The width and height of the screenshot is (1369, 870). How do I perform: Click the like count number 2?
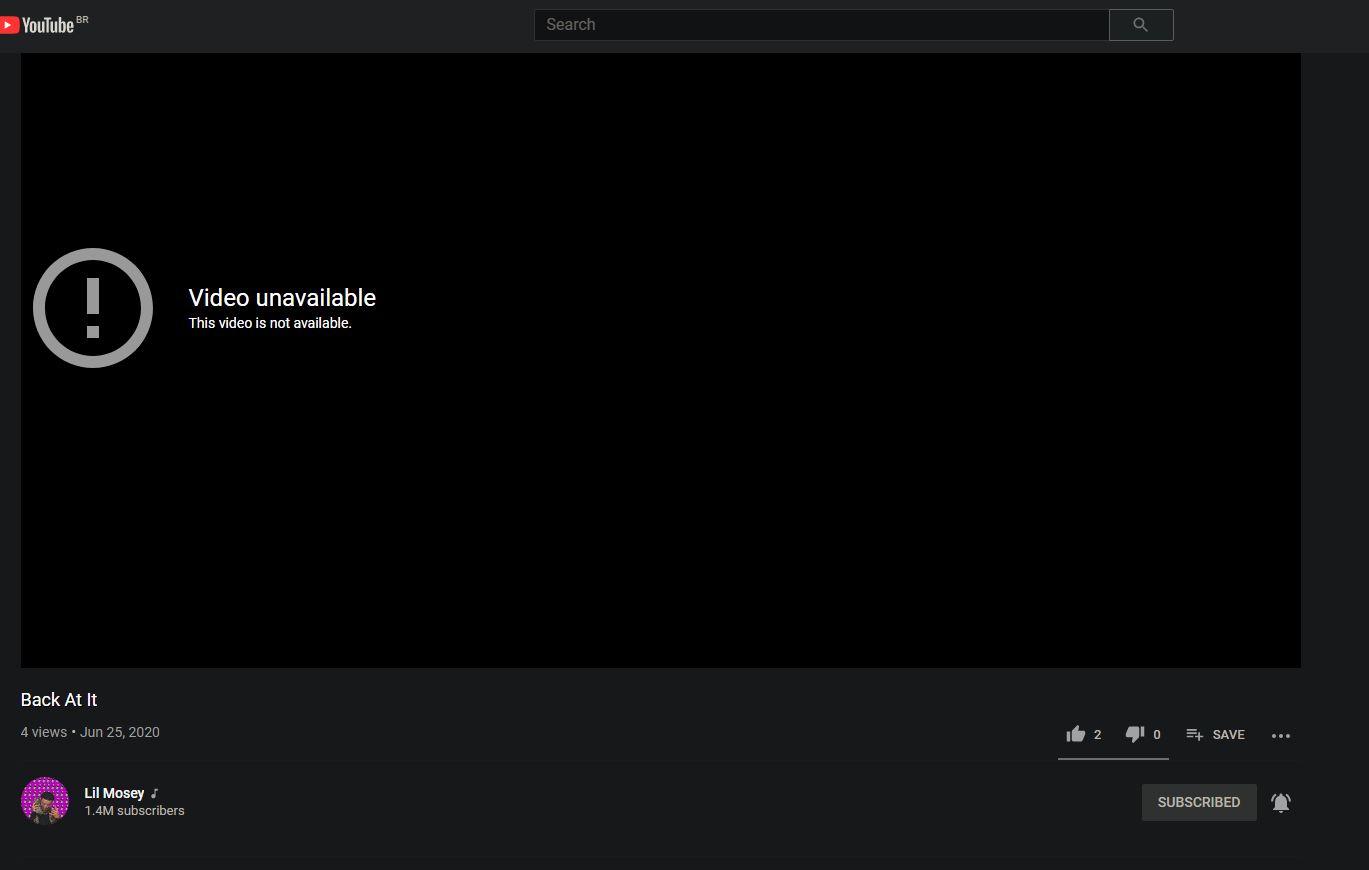coord(1097,735)
